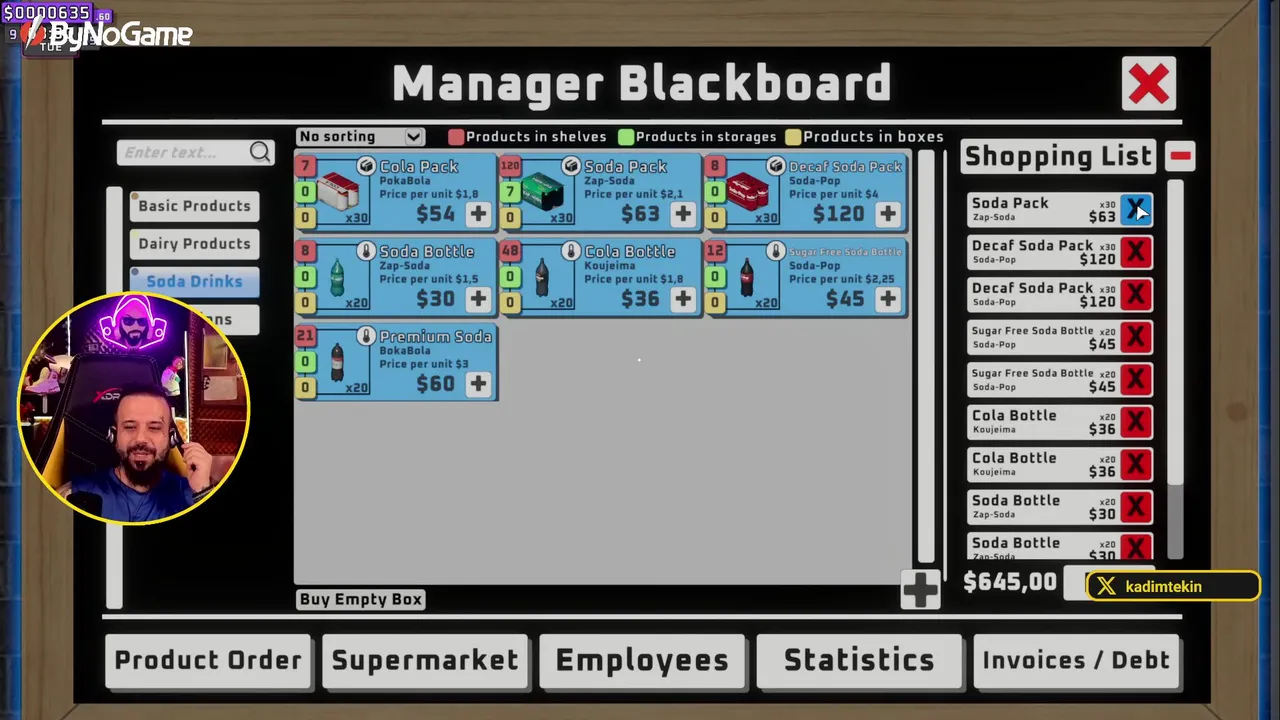Click Soda Bottle temperature icon
Viewport: 1280px width, 720px height.
(366, 251)
